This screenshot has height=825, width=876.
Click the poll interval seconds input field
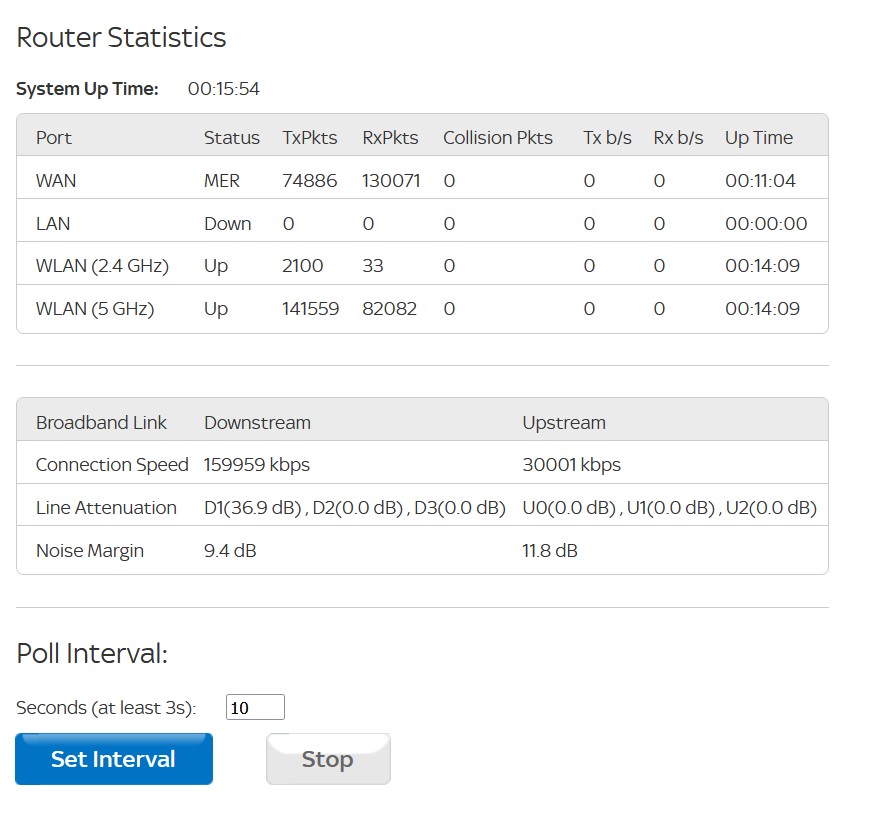point(256,706)
